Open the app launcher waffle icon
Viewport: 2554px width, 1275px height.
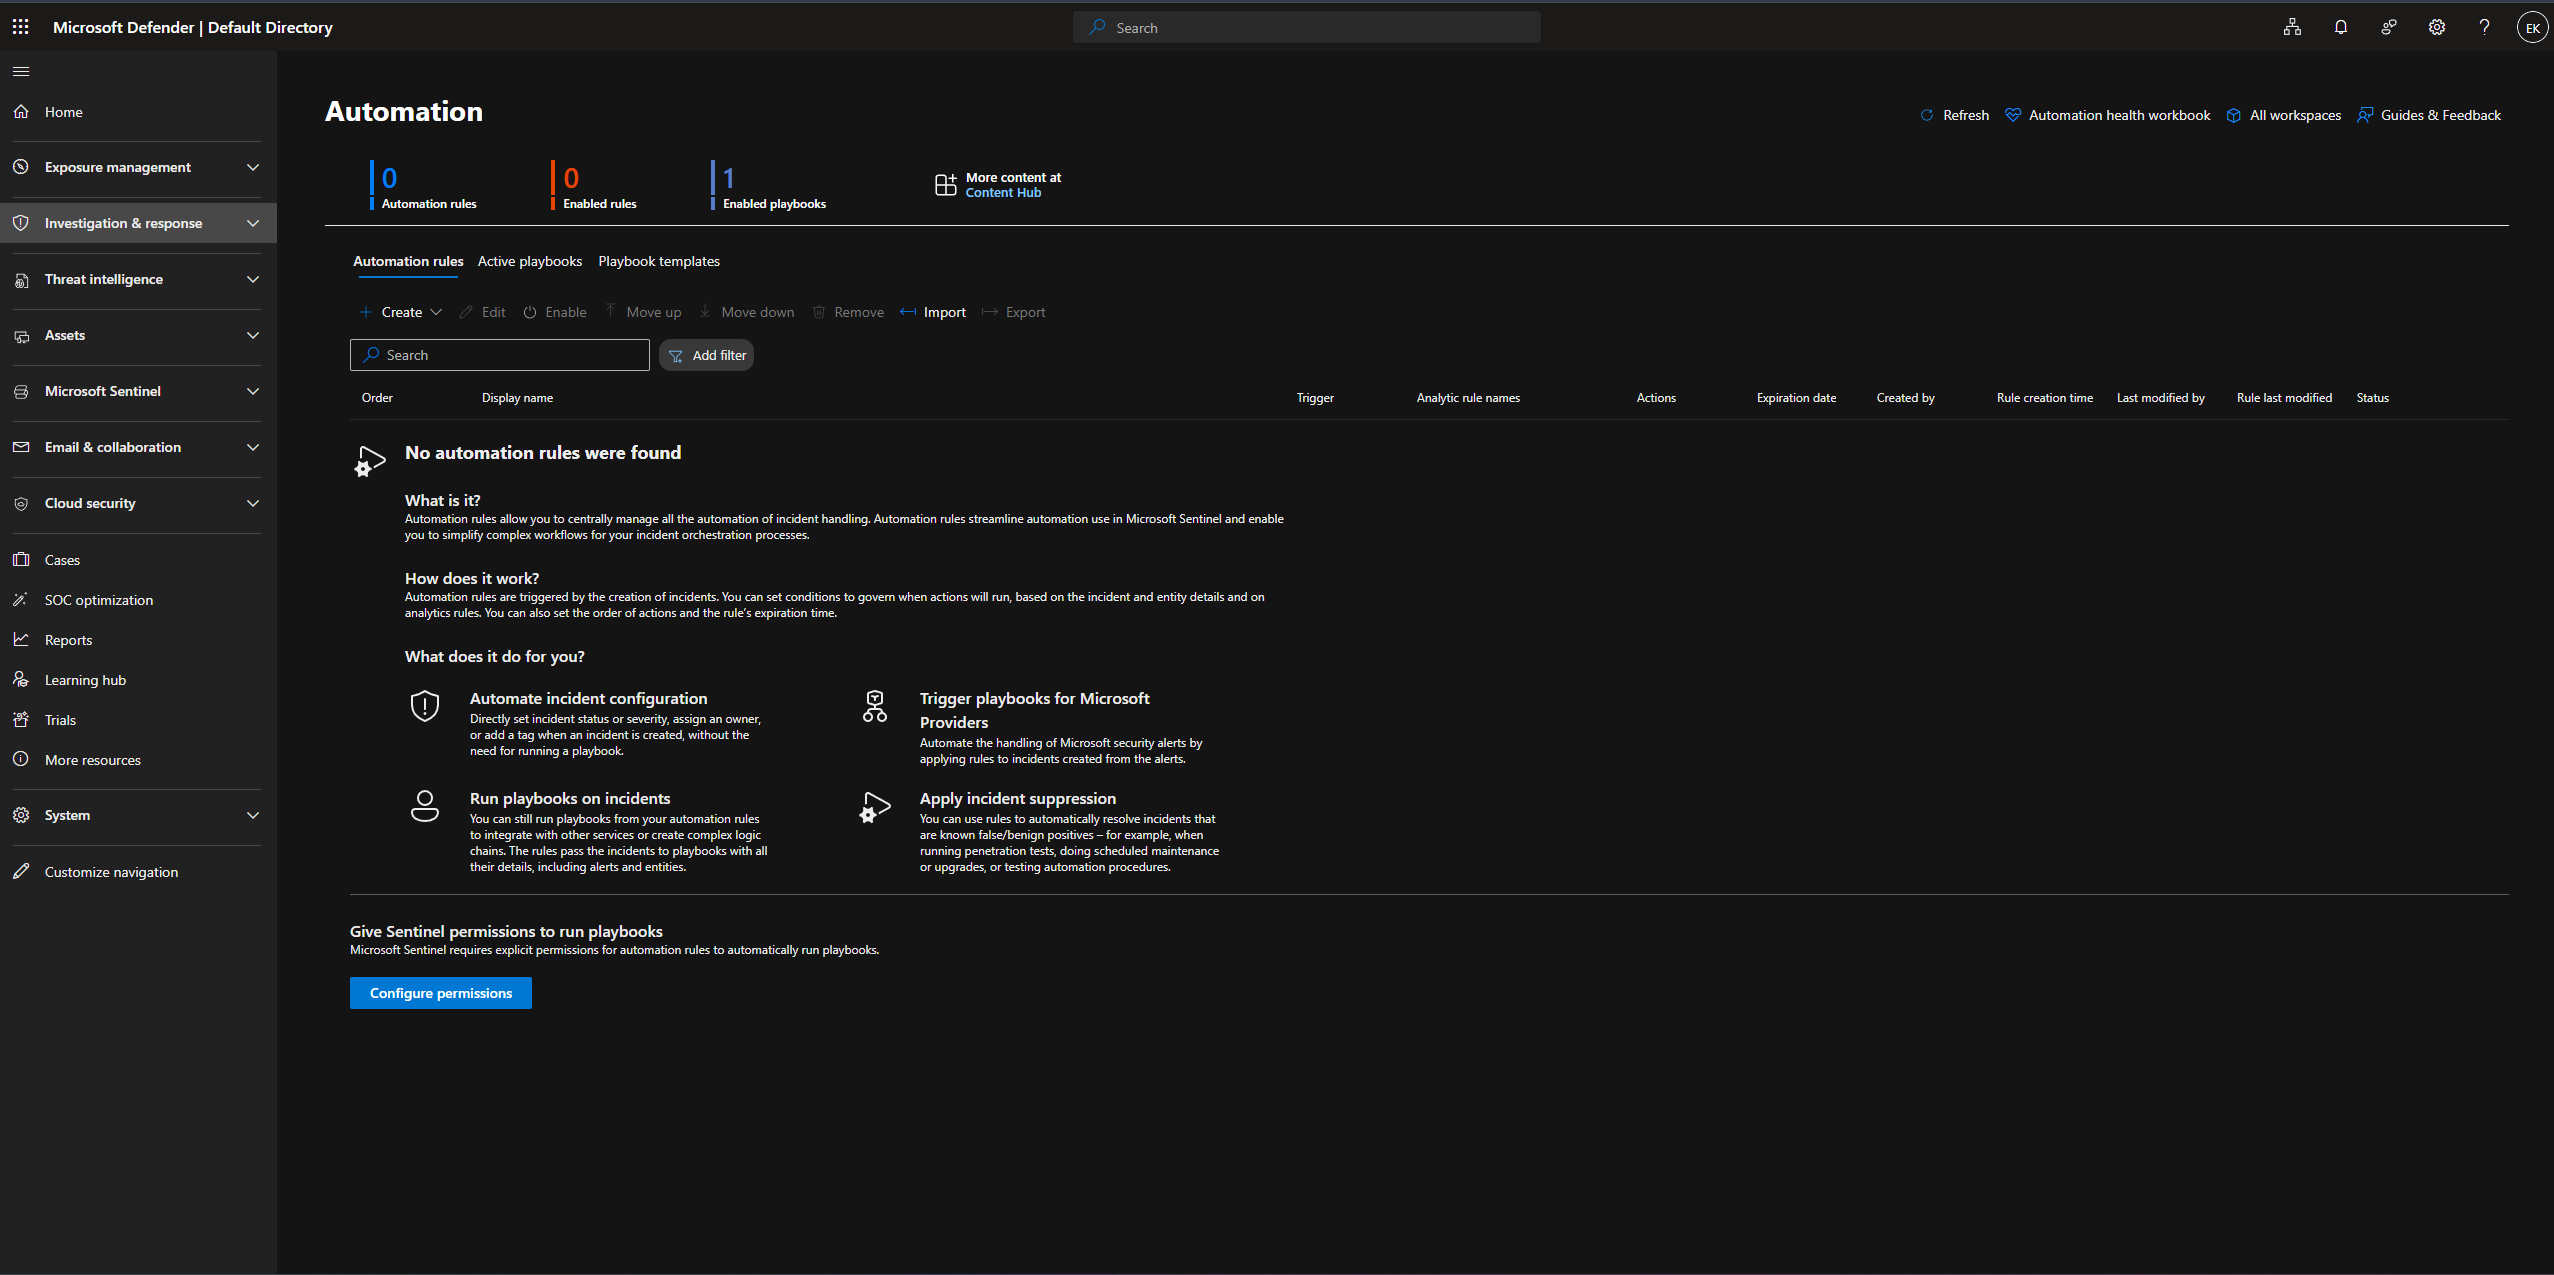click(x=20, y=27)
